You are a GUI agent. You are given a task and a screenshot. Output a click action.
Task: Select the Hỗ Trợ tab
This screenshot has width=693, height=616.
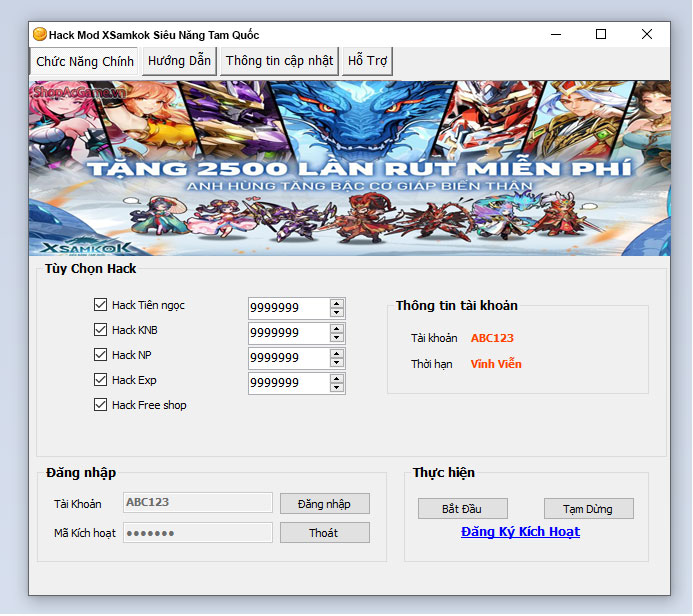point(367,61)
